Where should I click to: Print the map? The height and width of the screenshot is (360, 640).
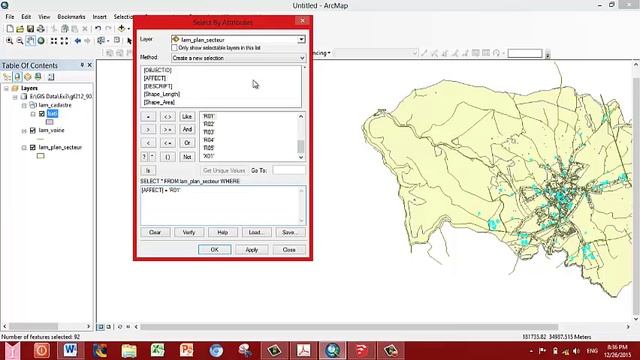pos(40,29)
